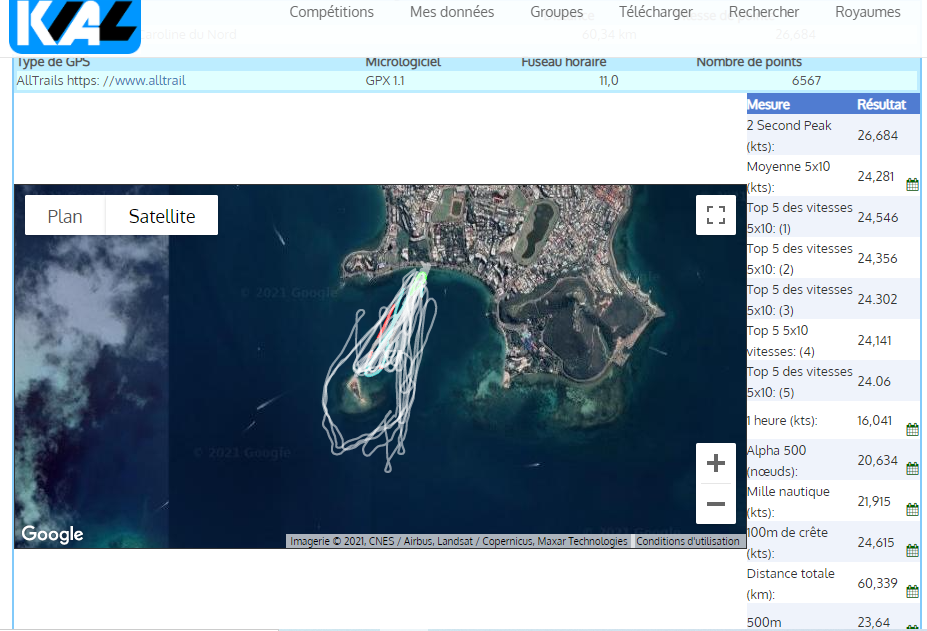Open calendar icon for Moyenne 5x10
The height and width of the screenshot is (631, 927).
click(x=912, y=185)
